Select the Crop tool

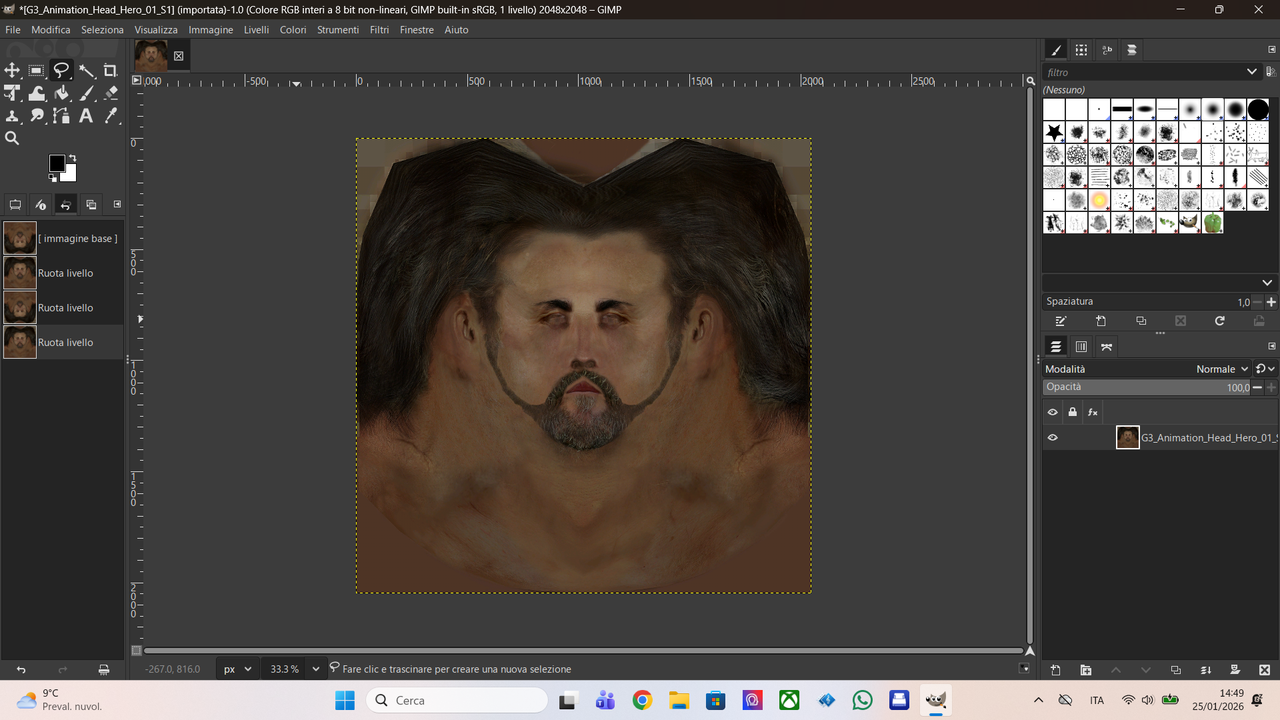(x=110, y=70)
